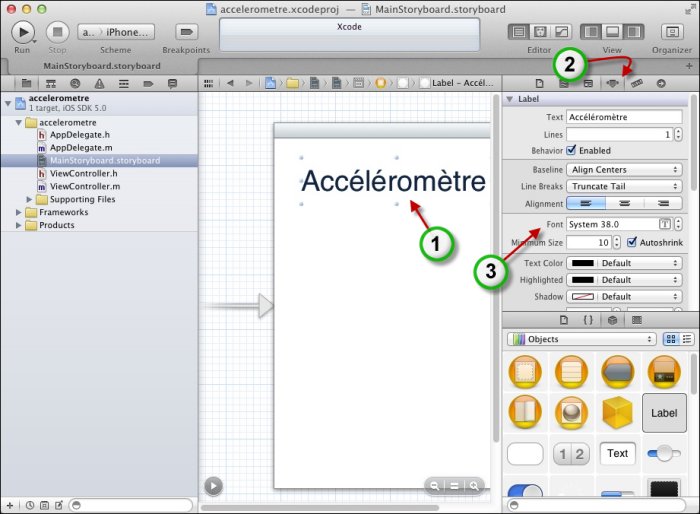This screenshot has height=514, width=700.
Task: Open the Highlighted color dropdown
Action: pos(624,280)
